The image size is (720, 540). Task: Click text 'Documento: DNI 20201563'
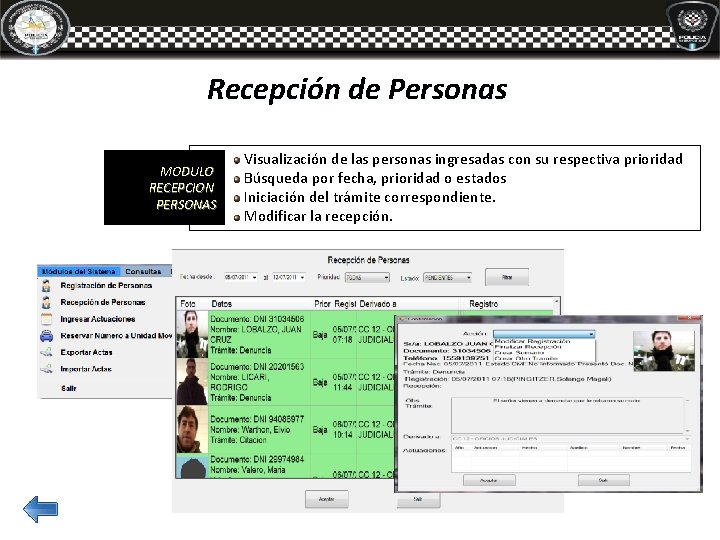click(x=257, y=366)
